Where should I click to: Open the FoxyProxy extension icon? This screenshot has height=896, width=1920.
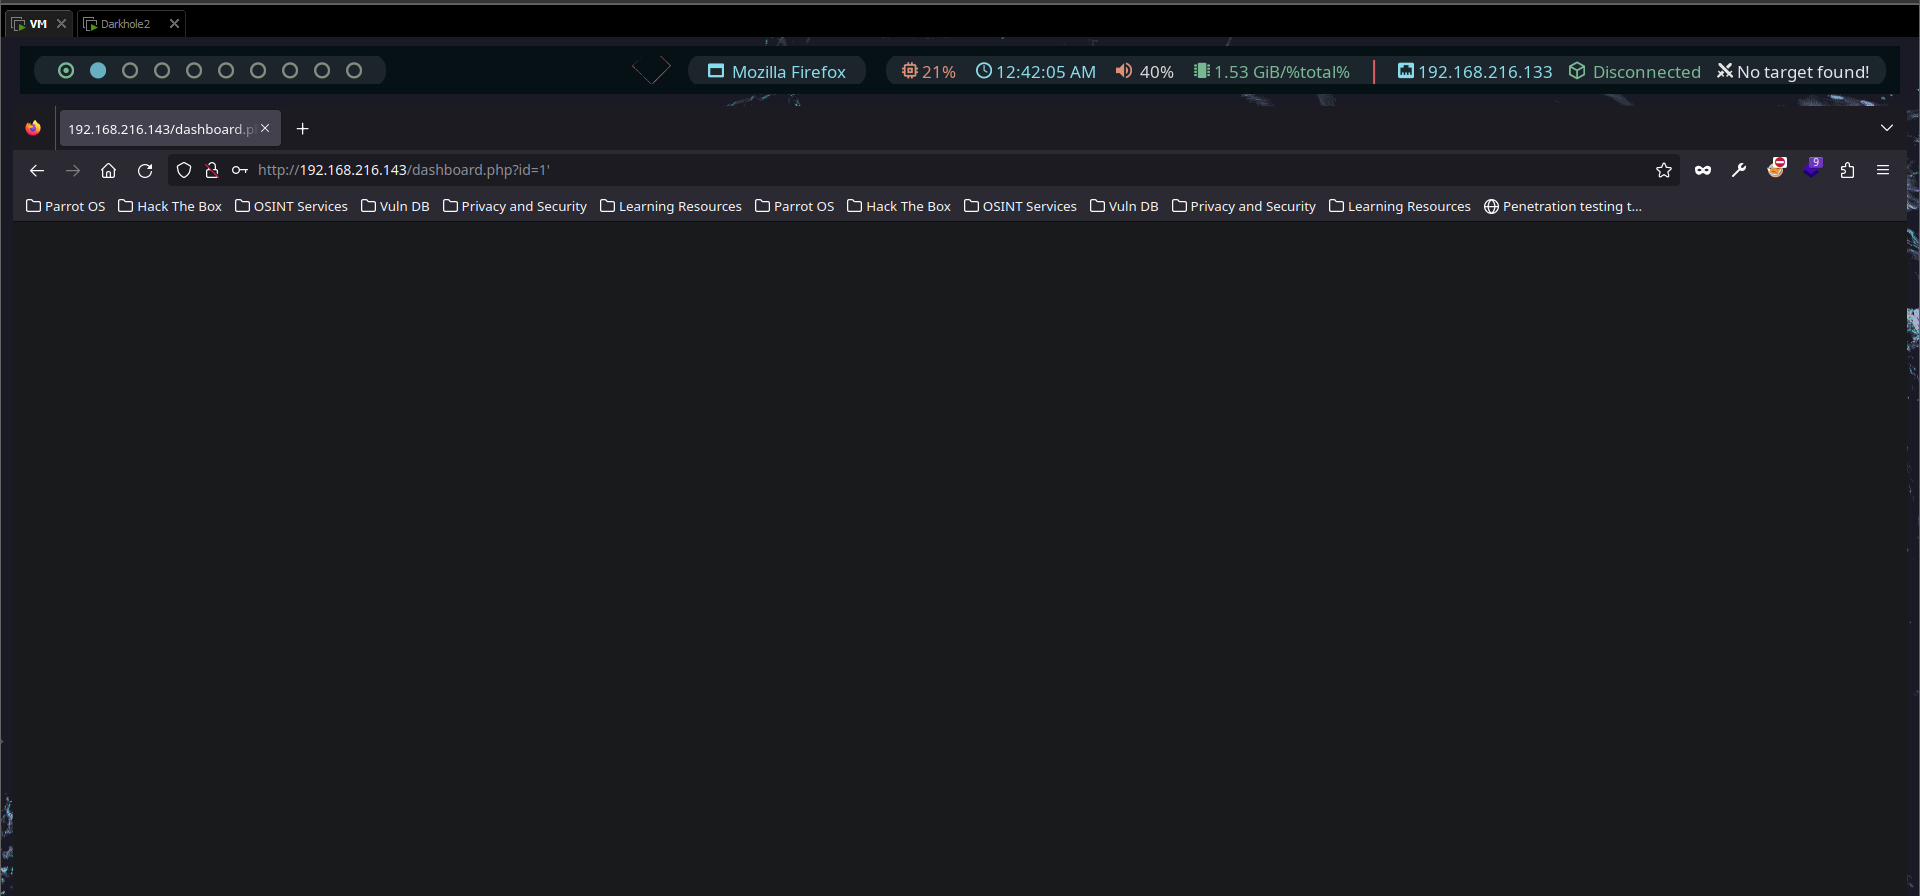(x=1776, y=168)
